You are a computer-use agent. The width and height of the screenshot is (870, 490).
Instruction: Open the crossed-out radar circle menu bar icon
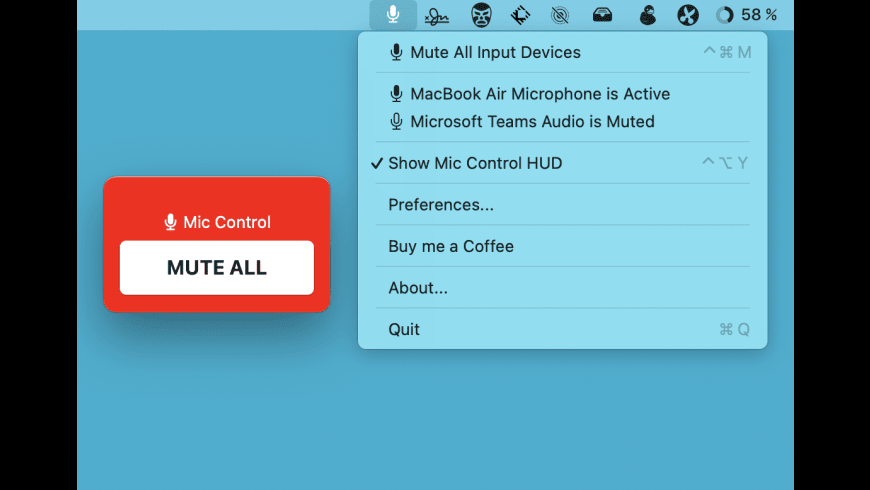(x=560, y=15)
